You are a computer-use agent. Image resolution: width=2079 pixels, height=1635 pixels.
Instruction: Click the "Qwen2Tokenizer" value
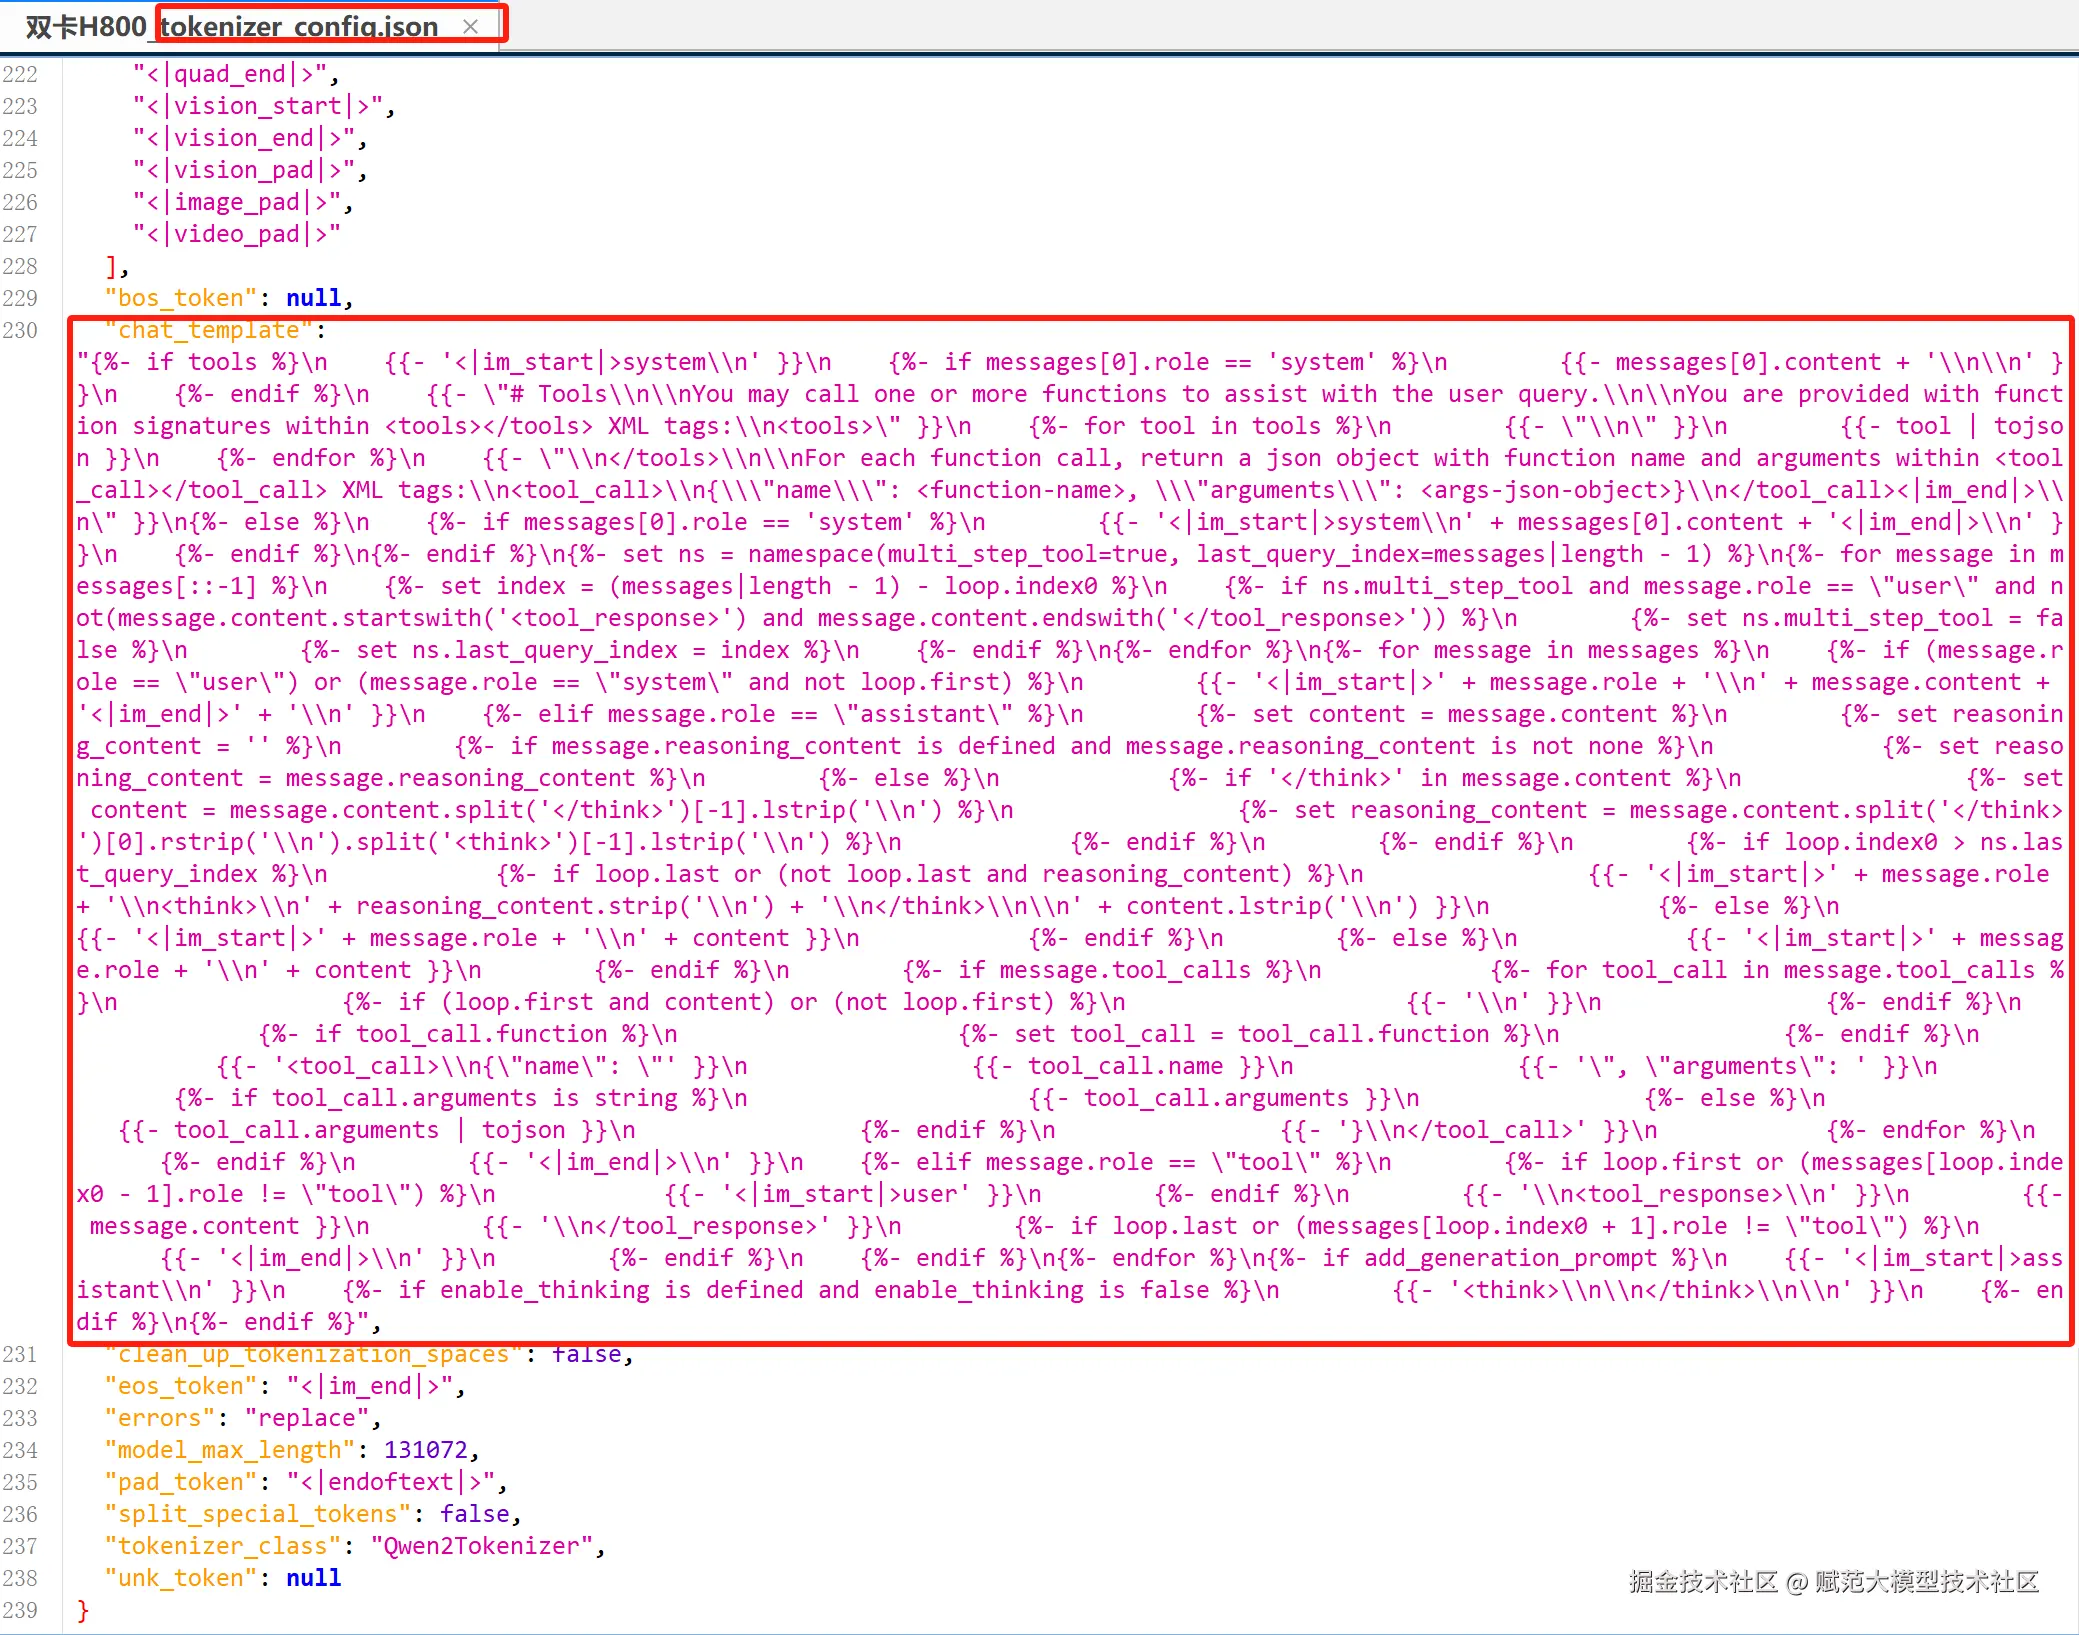[481, 1546]
